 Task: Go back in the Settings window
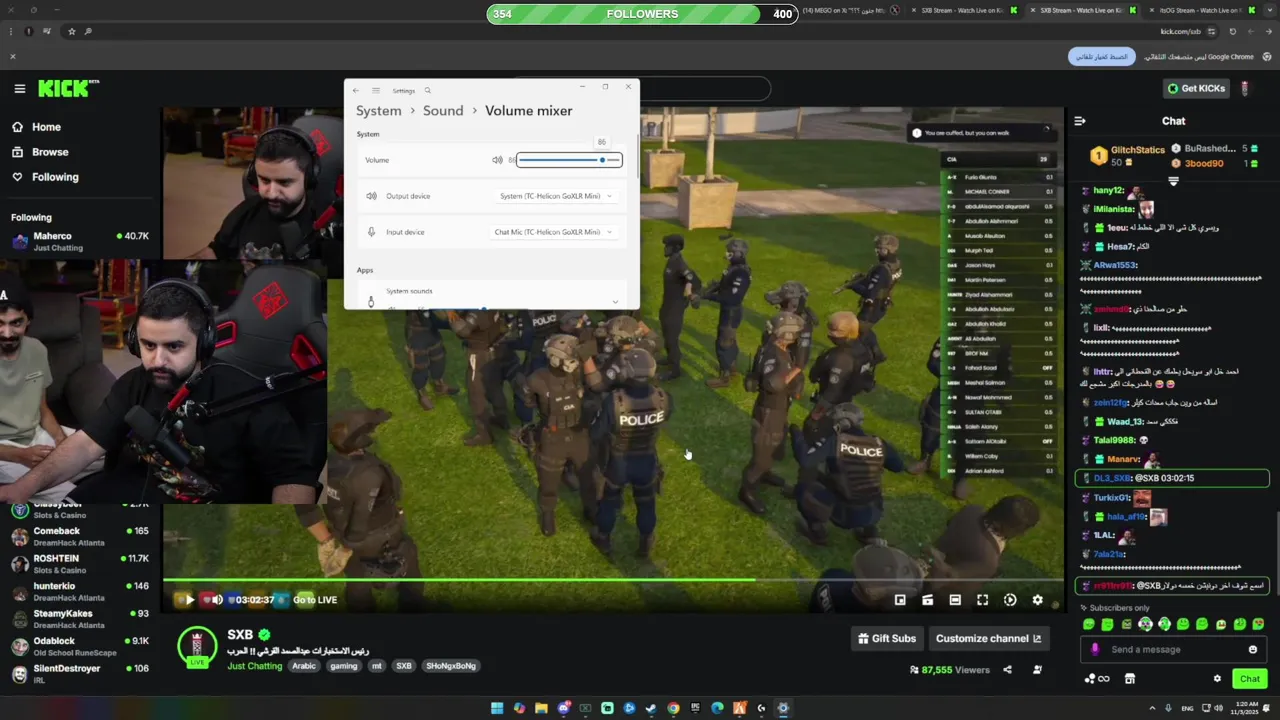[356, 90]
